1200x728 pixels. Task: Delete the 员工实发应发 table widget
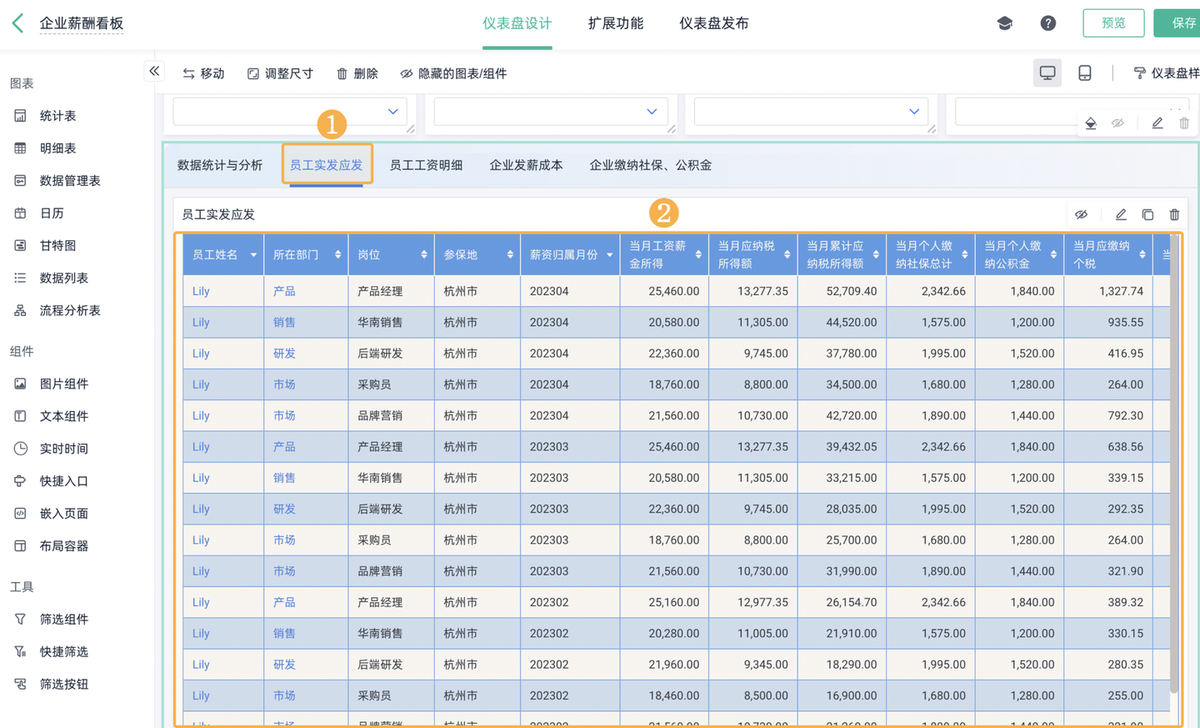[x=1174, y=214]
